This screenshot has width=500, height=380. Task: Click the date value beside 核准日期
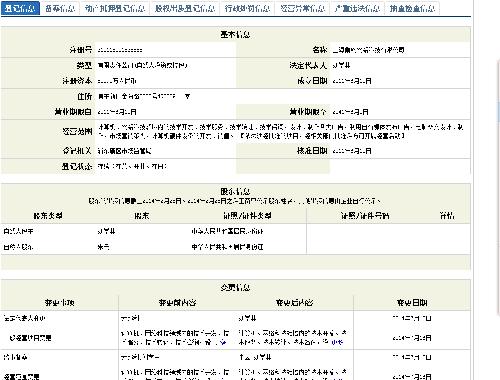352,151
